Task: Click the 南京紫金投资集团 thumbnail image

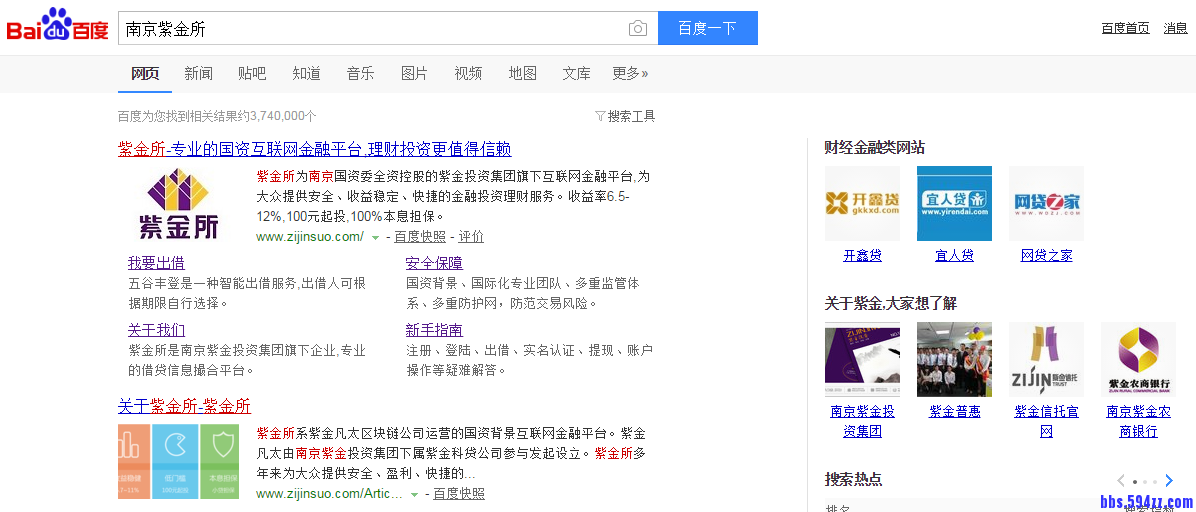Action: (862, 359)
